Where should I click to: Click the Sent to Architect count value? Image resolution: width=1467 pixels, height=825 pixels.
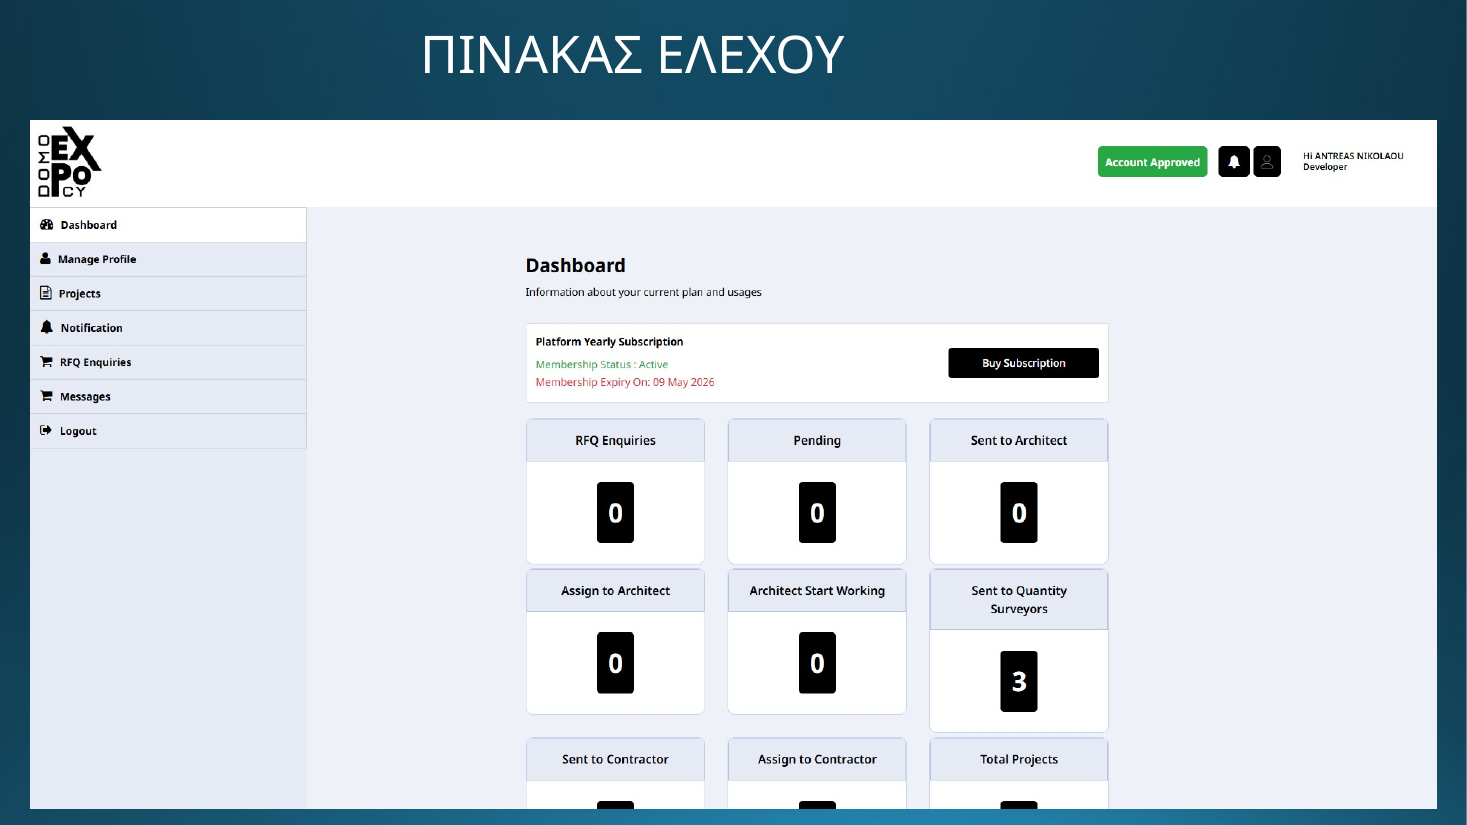1019,513
